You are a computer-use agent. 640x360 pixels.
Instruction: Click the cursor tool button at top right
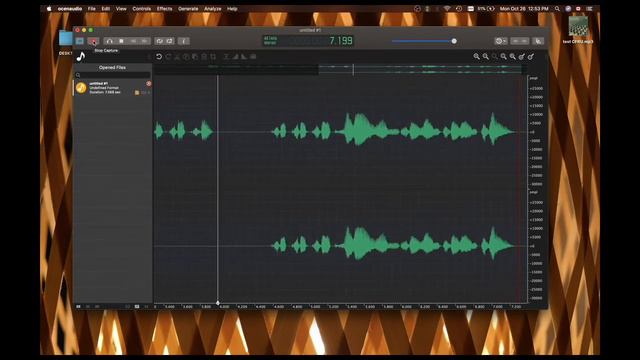coord(538,41)
